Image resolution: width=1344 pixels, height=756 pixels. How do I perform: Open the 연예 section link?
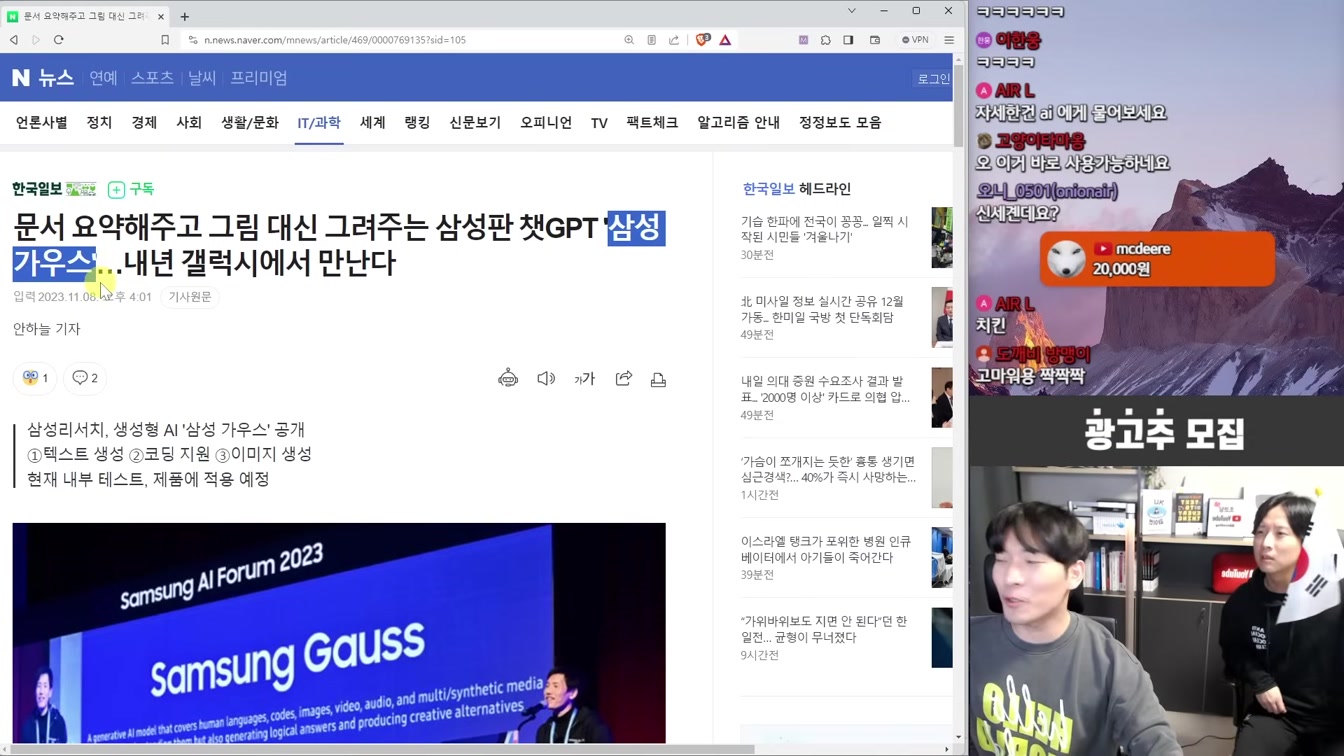[x=103, y=78]
